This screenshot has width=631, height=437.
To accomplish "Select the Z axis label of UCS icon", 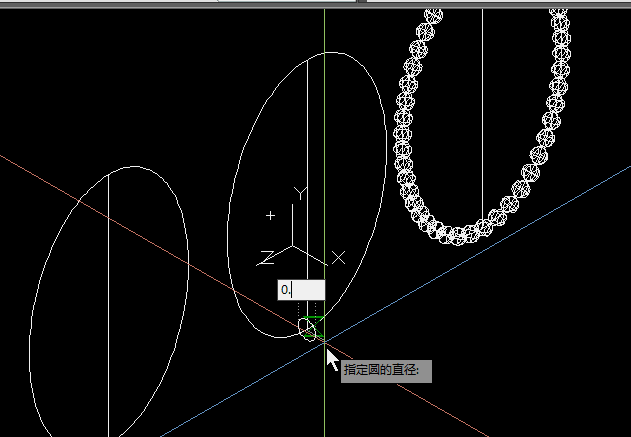I will 266,258.
